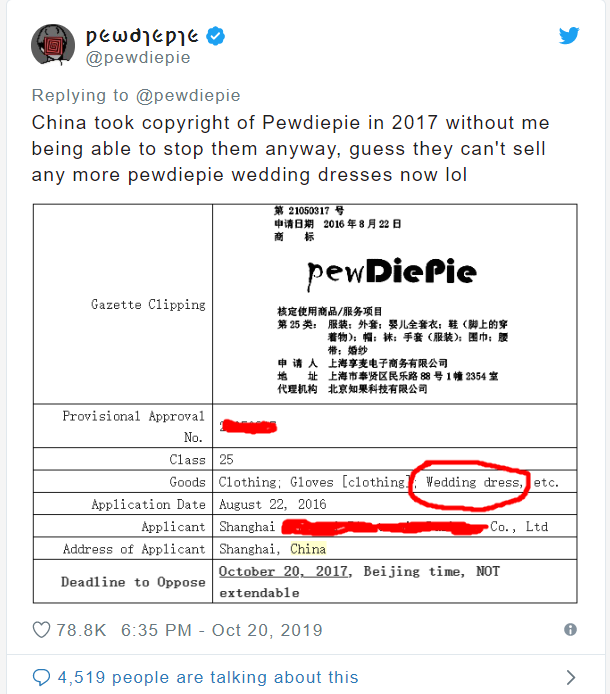Like the tweet with the heart icon
610x694 pixels.
pyautogui.click(x=42, y=630)
